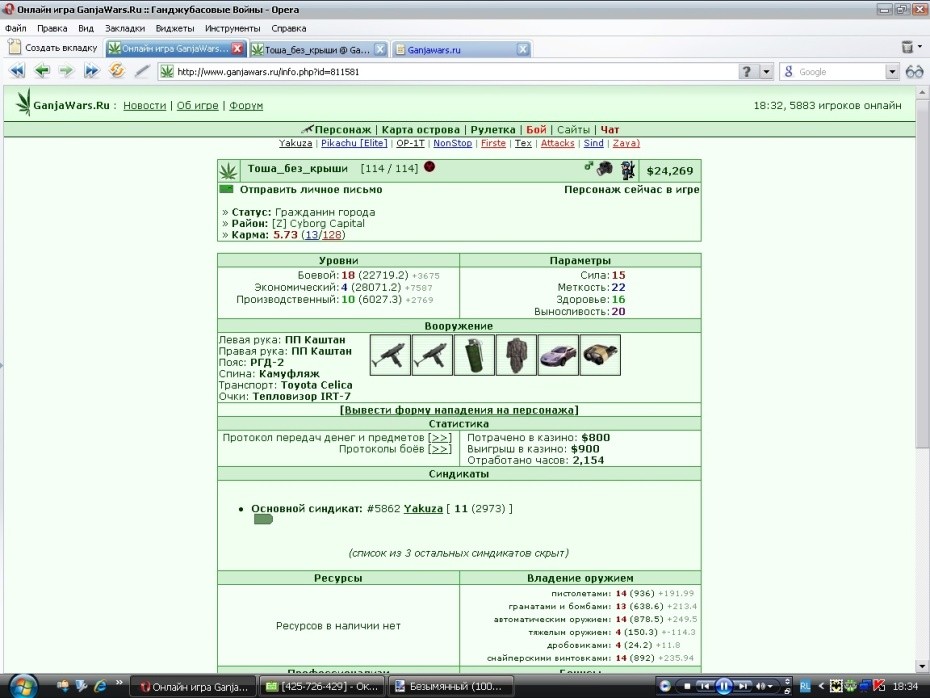The width and height of the screenshot is (930, 698).
Task: Click the green mail envelope icon
Action: [227, 189]
